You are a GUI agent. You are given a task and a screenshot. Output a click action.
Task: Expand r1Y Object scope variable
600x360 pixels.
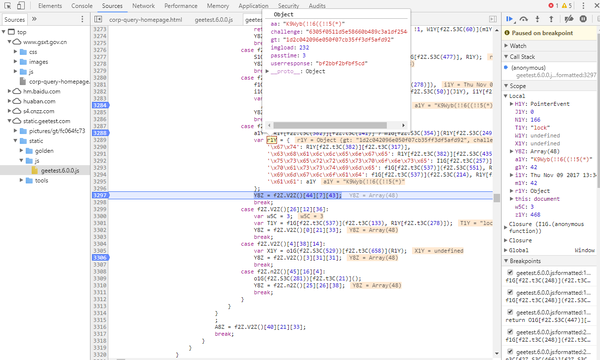[x=512, y=191]
